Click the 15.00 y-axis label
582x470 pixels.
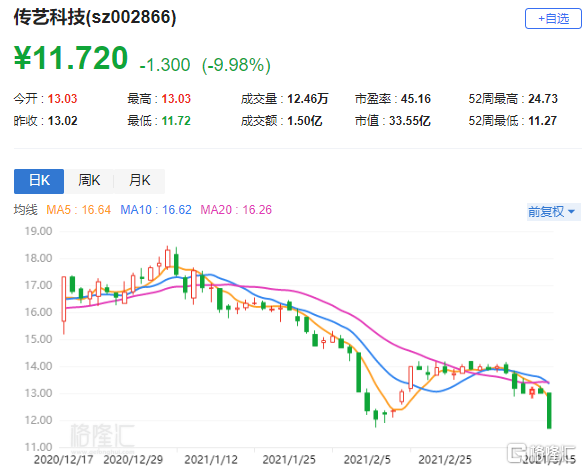(x=38, y=339)
